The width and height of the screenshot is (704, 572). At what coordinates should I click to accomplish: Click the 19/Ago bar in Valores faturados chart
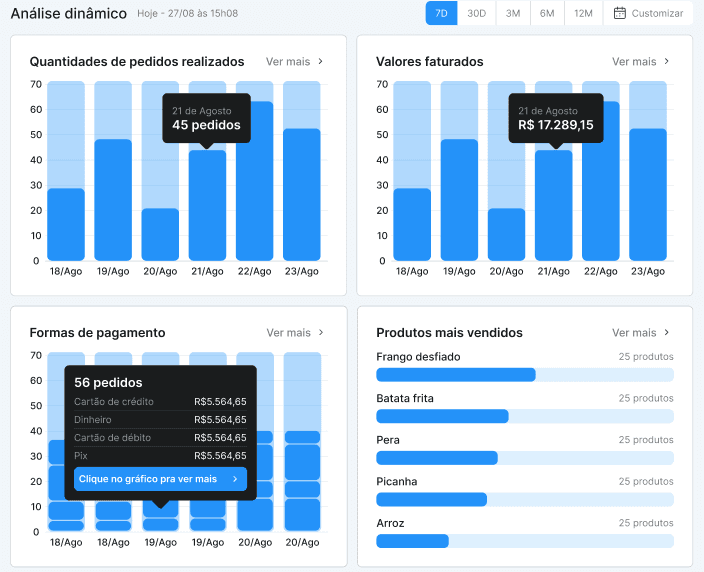[459, 199]
